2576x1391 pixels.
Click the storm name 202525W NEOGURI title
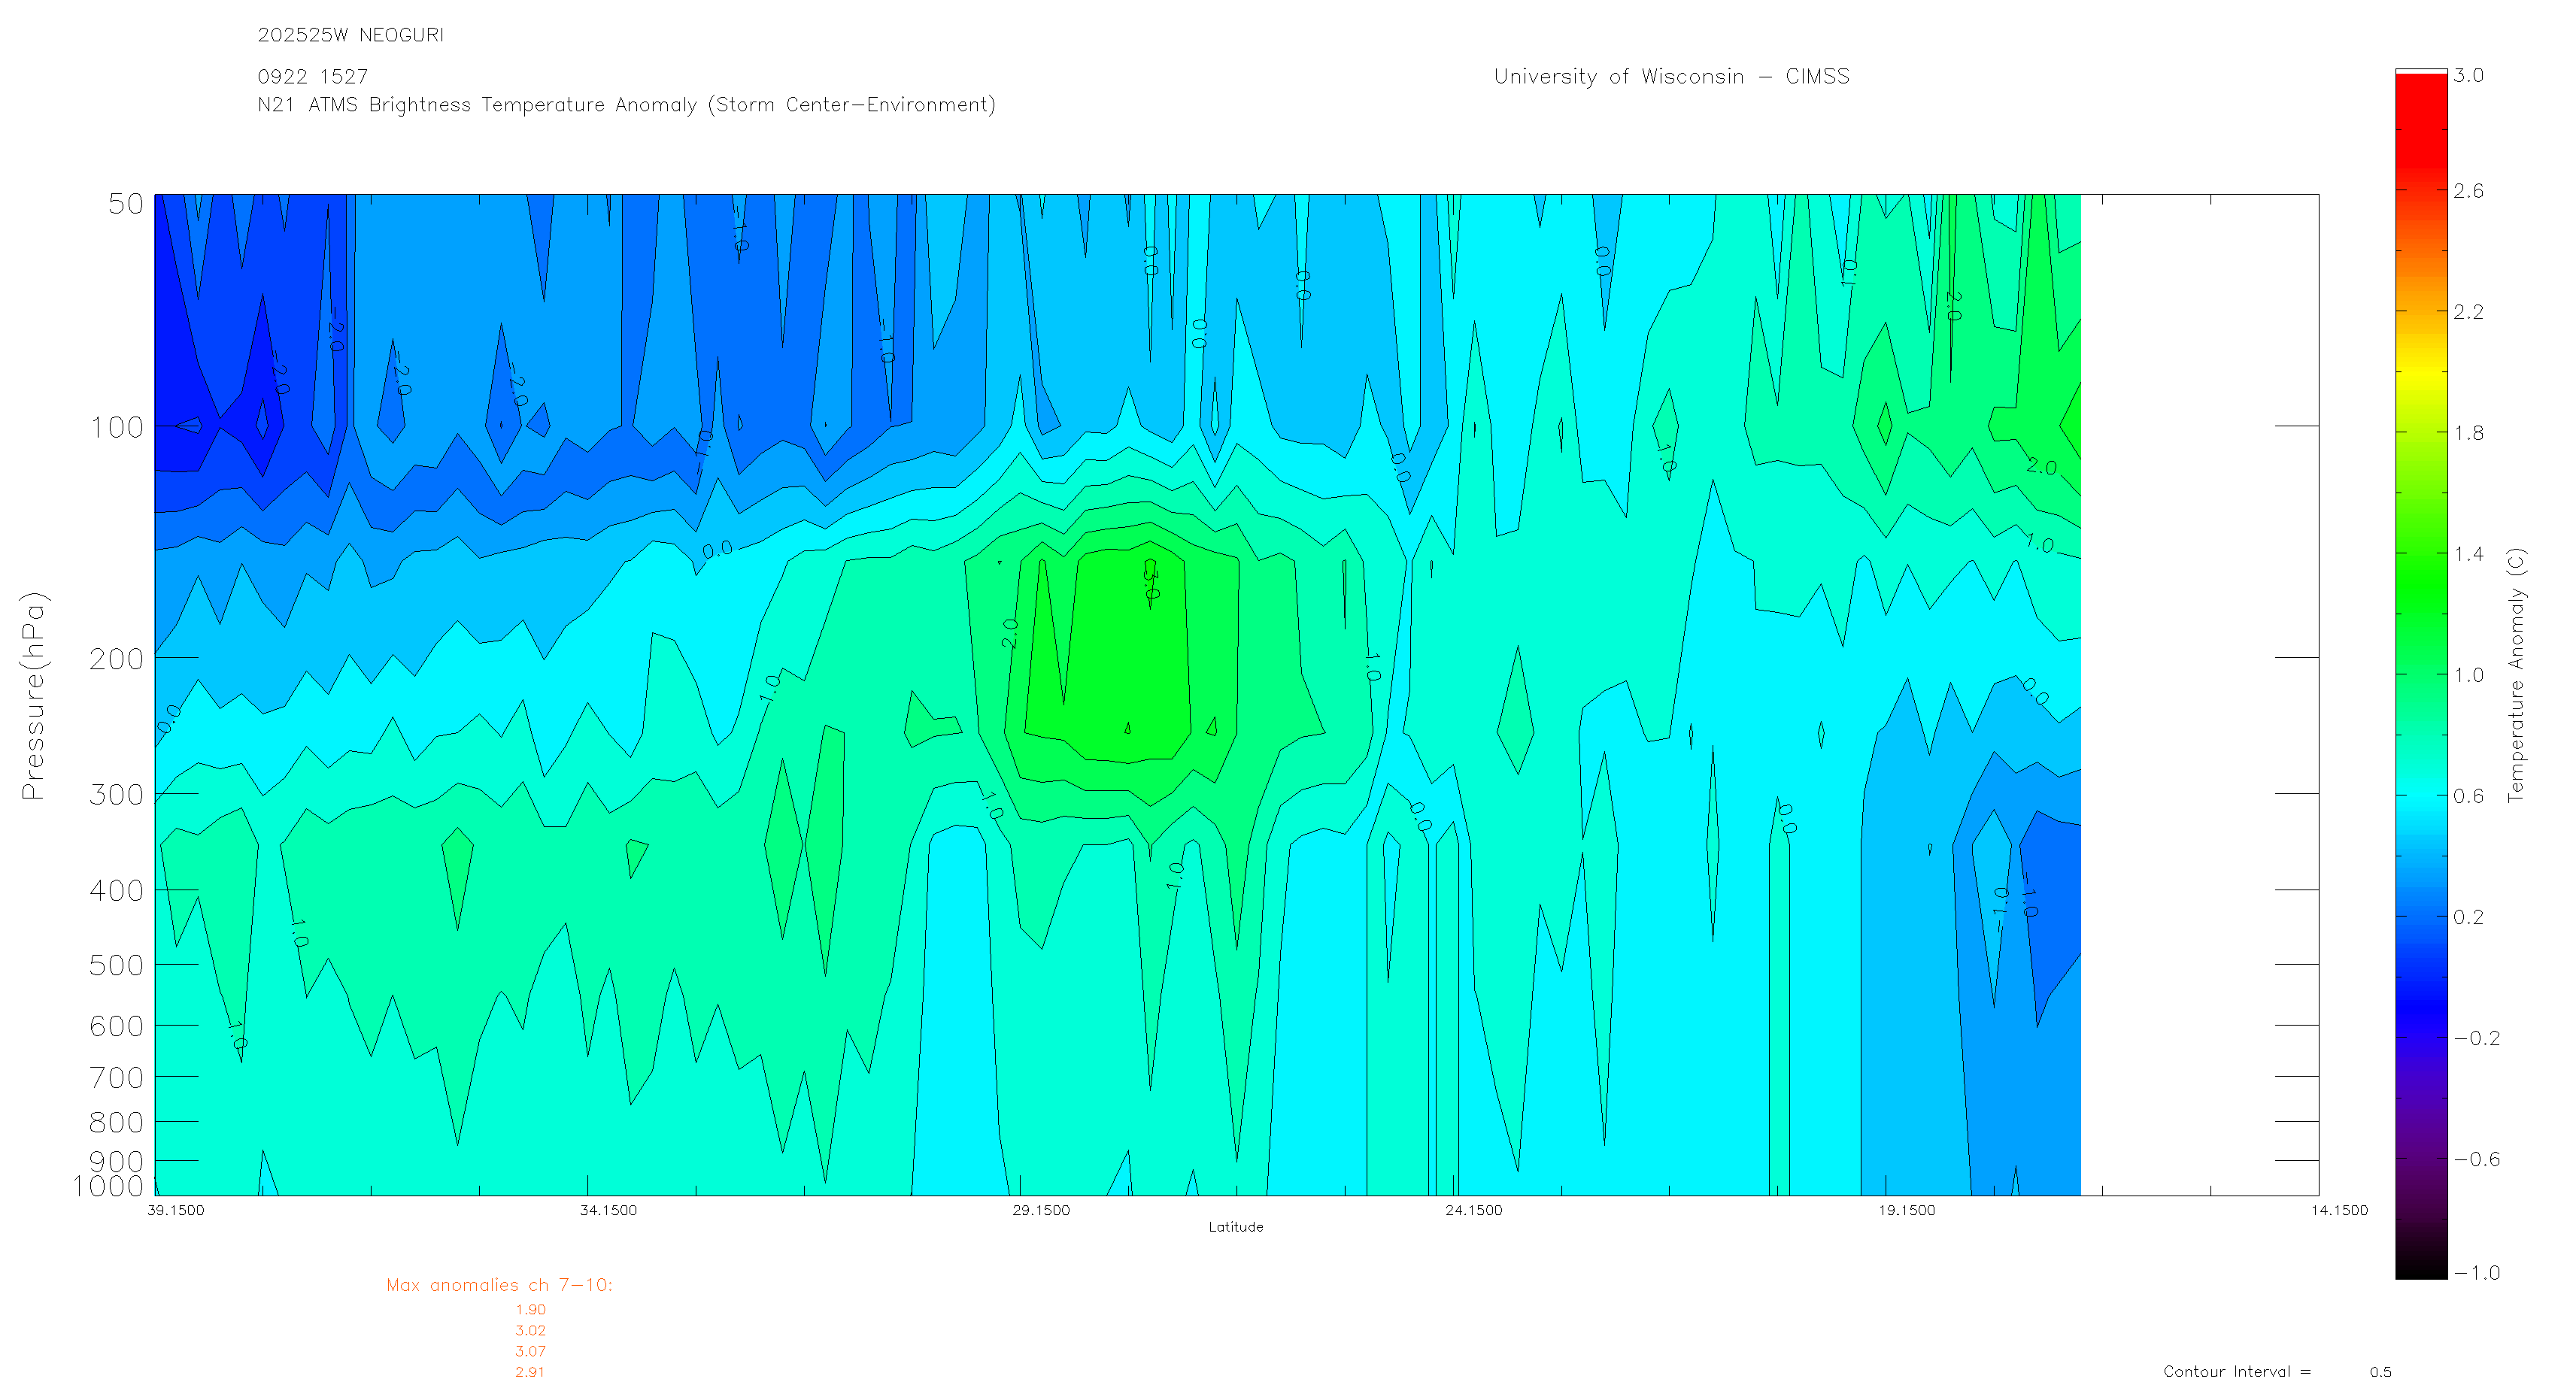(x=350, y=35)
